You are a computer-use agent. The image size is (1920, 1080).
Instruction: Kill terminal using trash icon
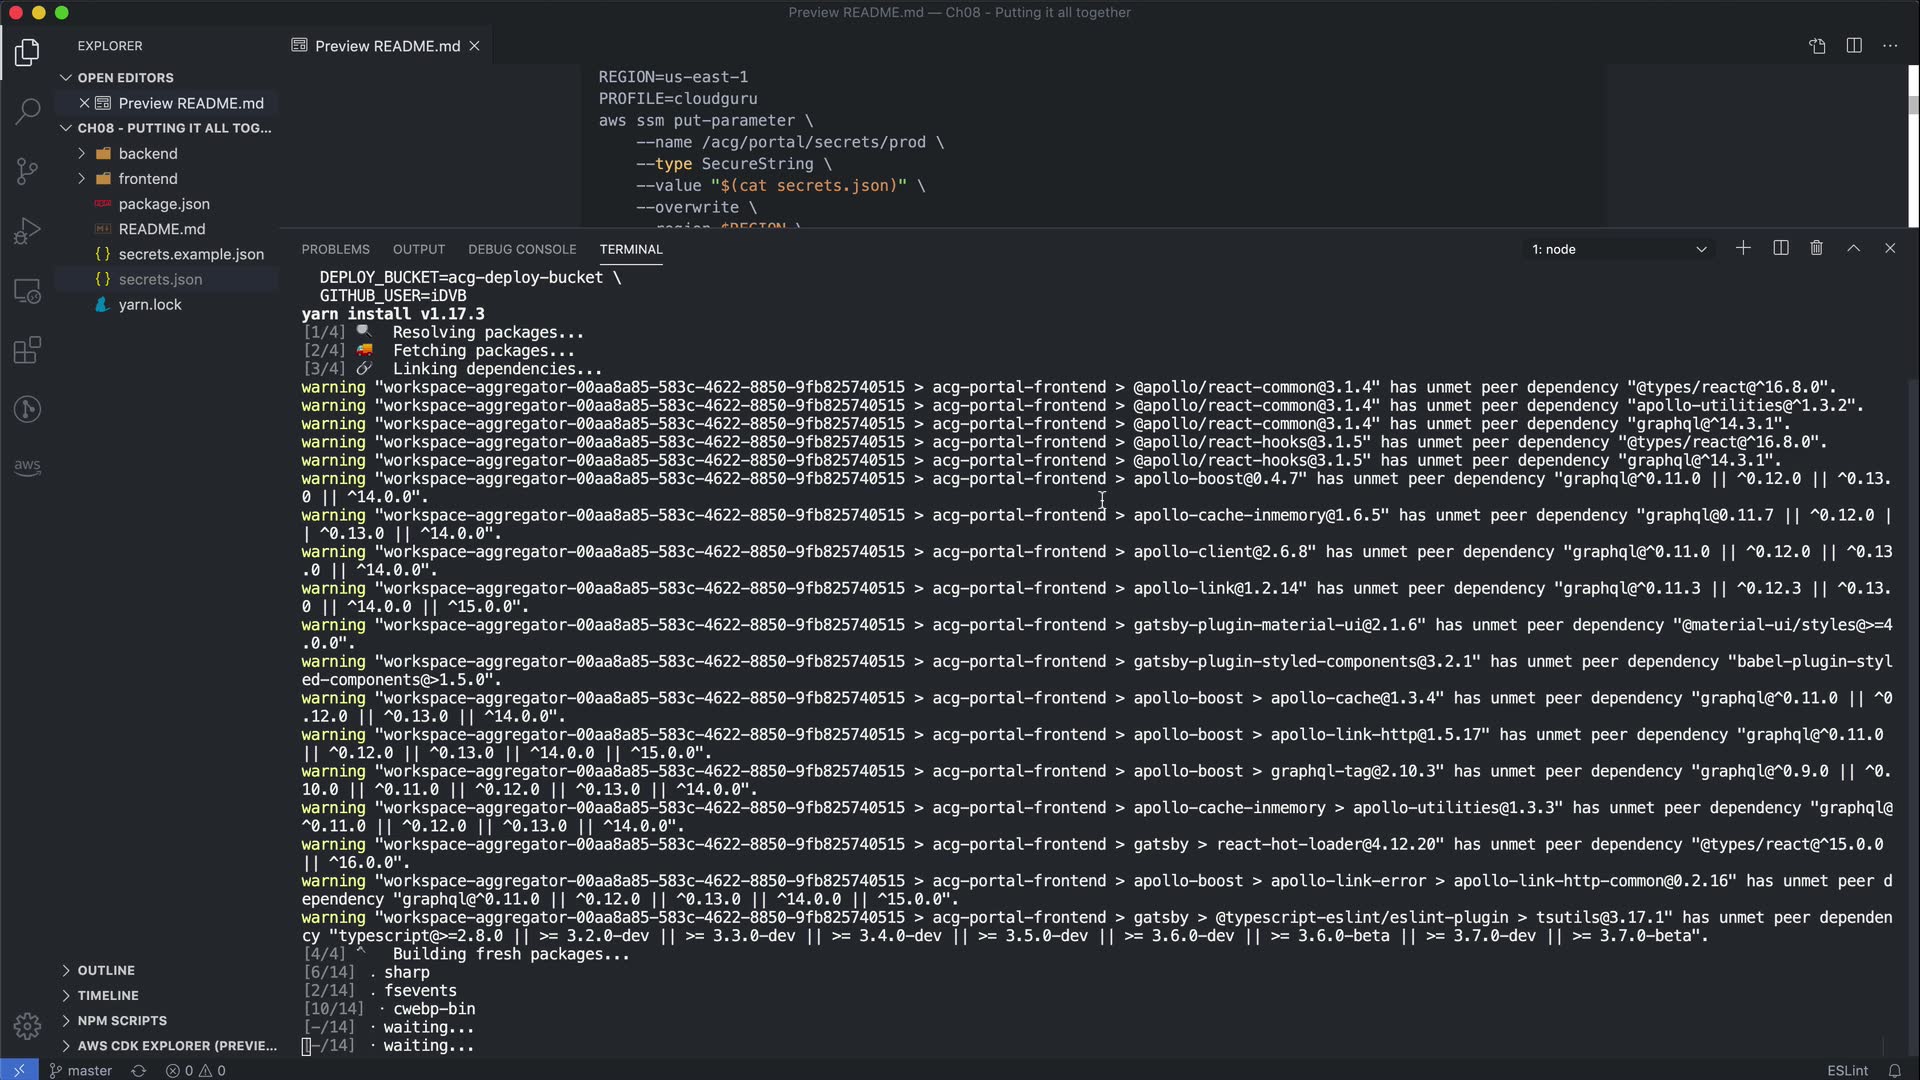pyautogui.click(x=1817, y=248)
